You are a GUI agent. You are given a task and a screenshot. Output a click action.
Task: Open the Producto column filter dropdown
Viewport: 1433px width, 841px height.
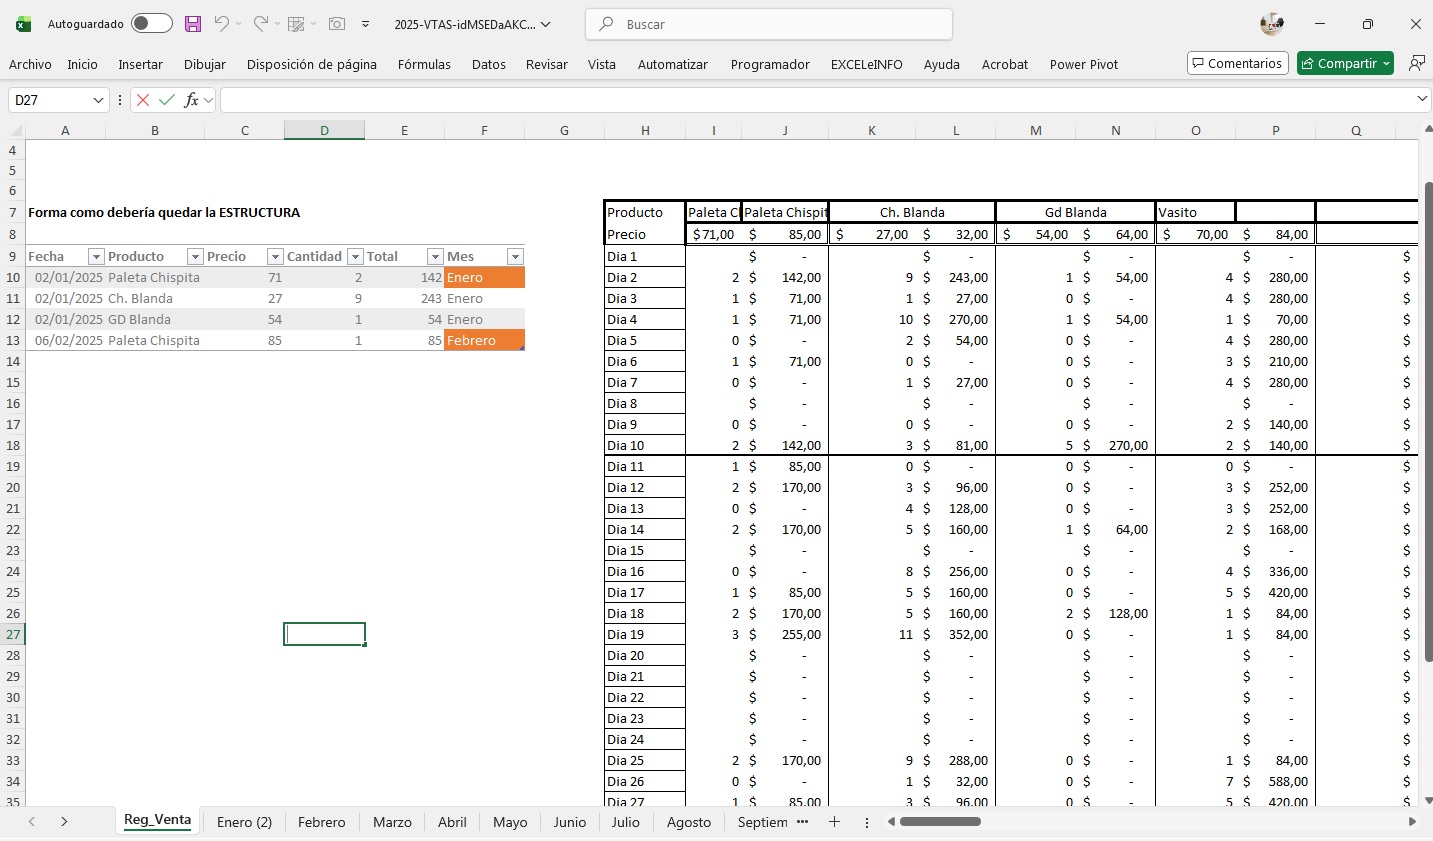[x=196, y=257]
